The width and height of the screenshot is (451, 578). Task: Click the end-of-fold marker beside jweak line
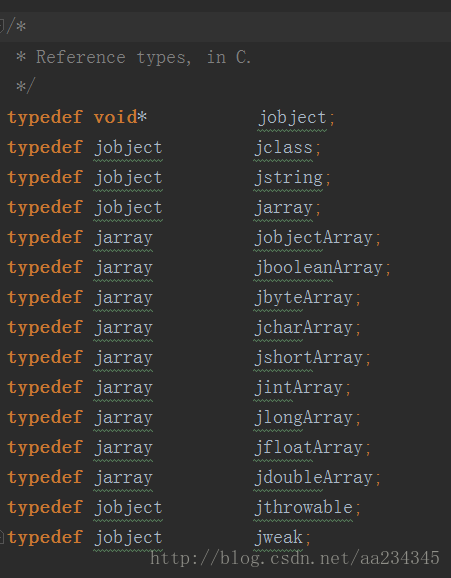tap(1, 537)
